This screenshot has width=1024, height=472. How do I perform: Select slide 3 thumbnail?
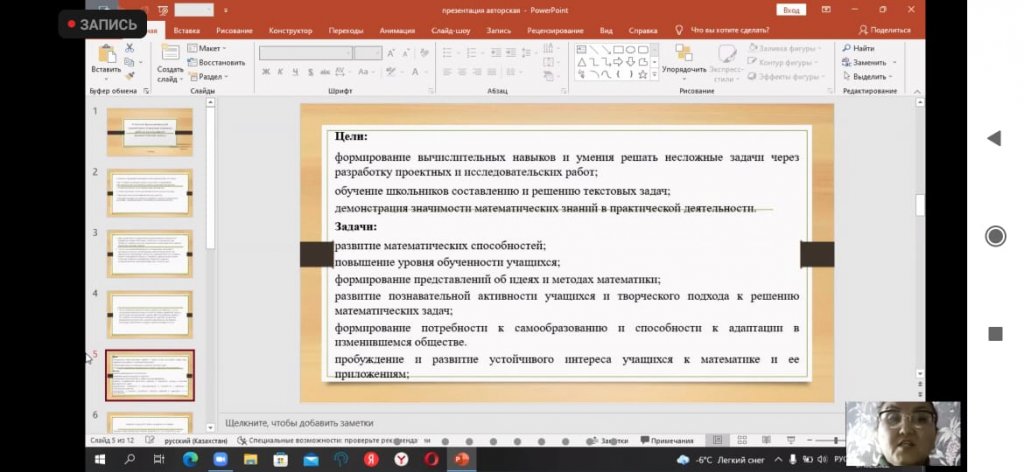click(150, 254)
